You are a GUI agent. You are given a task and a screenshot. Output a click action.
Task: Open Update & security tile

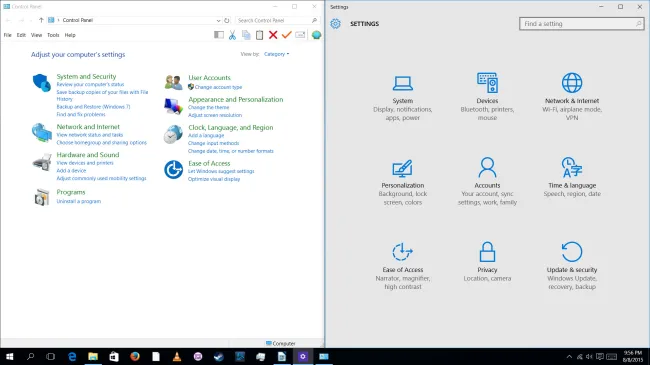coord(572,266)
